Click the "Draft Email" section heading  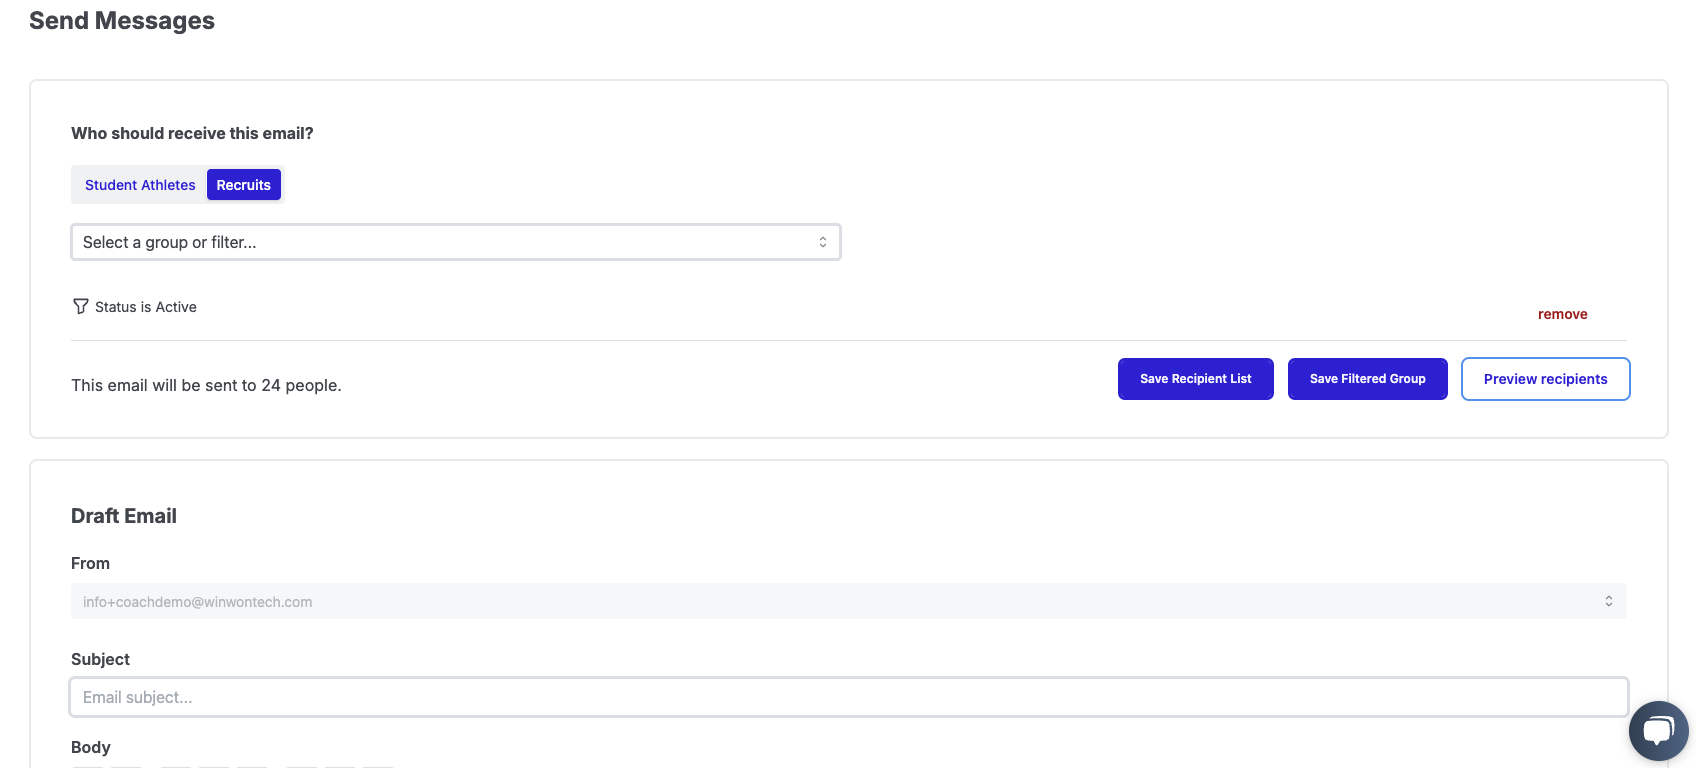coord(124,516)
